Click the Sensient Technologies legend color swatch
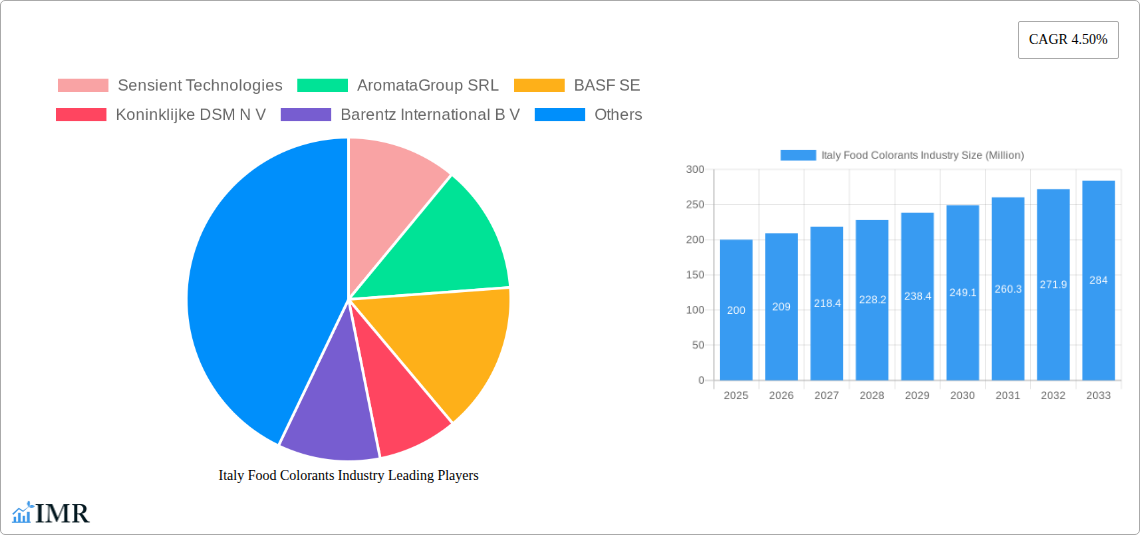 point(83,85)
